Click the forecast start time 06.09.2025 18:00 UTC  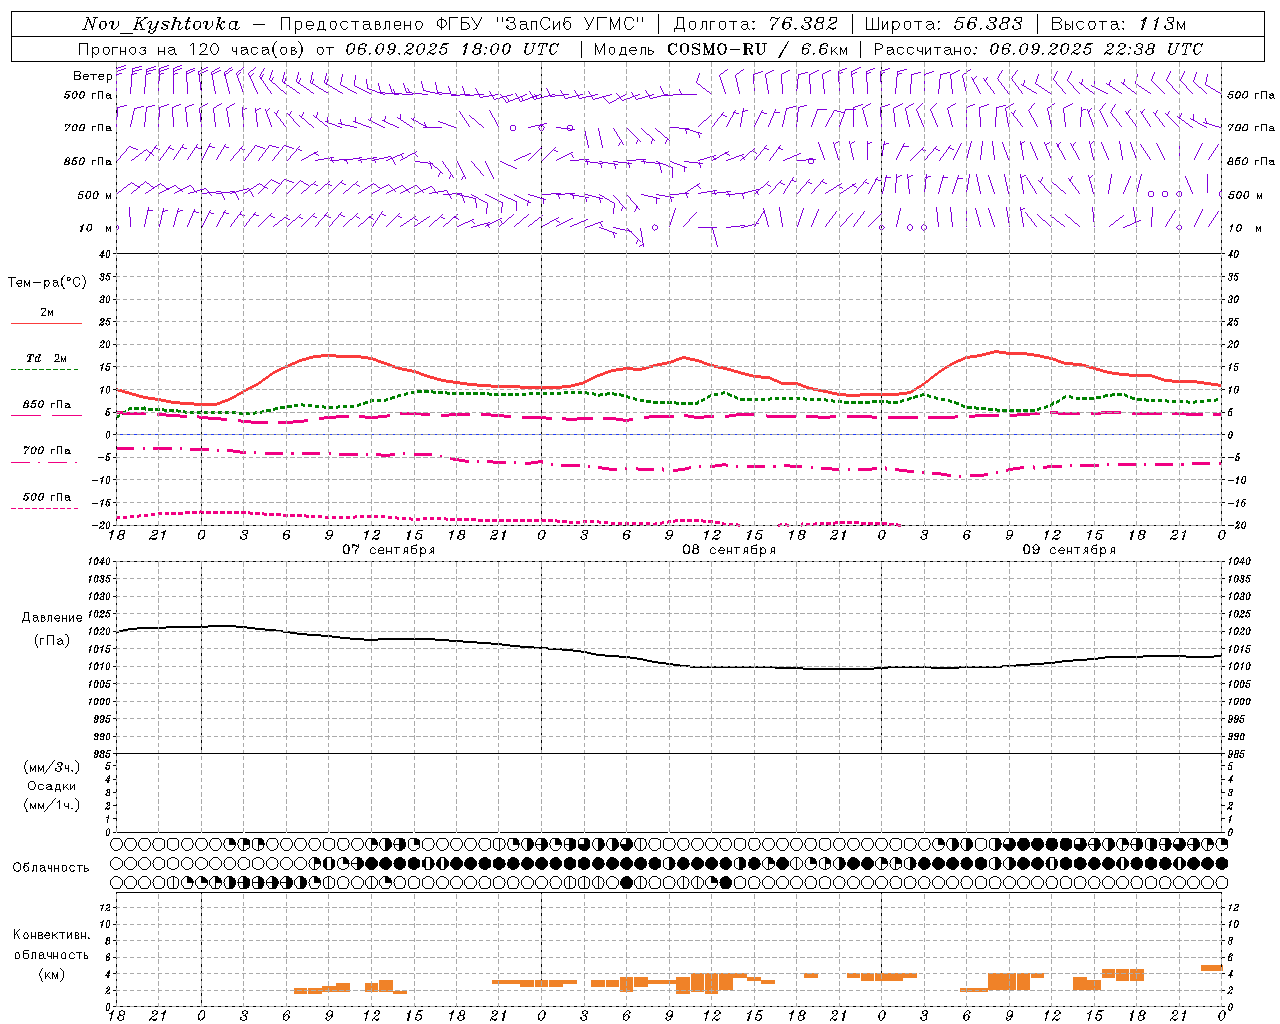pos(452,49)
